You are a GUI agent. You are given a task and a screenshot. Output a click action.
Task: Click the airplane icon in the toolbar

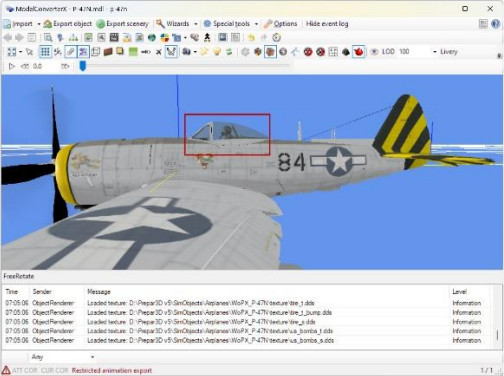coord(159,52)
